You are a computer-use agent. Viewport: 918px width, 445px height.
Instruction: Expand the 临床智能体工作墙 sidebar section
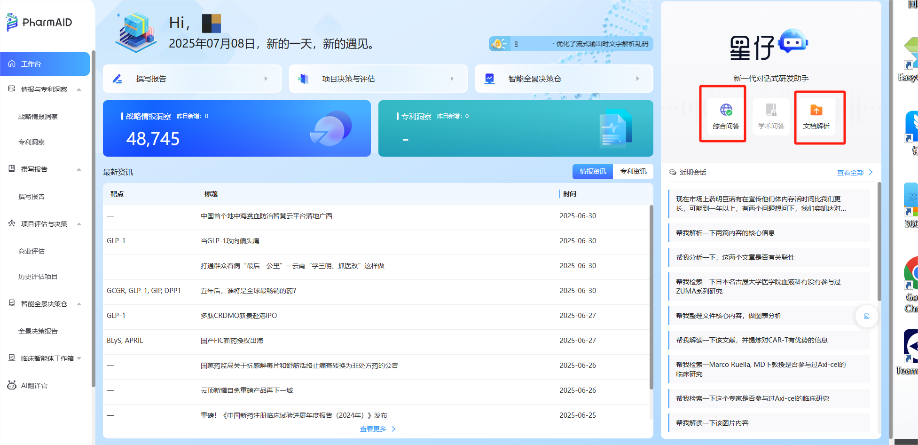[x=79, y=357]
